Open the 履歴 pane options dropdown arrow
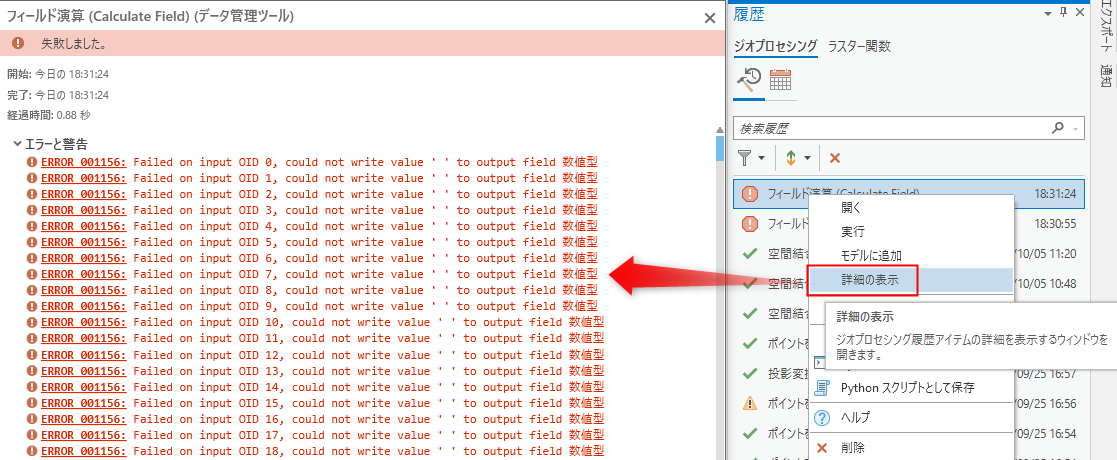Screen dimensions: 1117x460 [x=1047, y=14]
